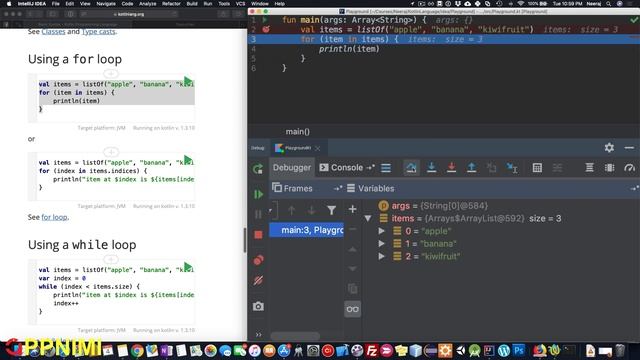
Task: Expand the 0 = "apple" entry
Action: pos(382,231)
